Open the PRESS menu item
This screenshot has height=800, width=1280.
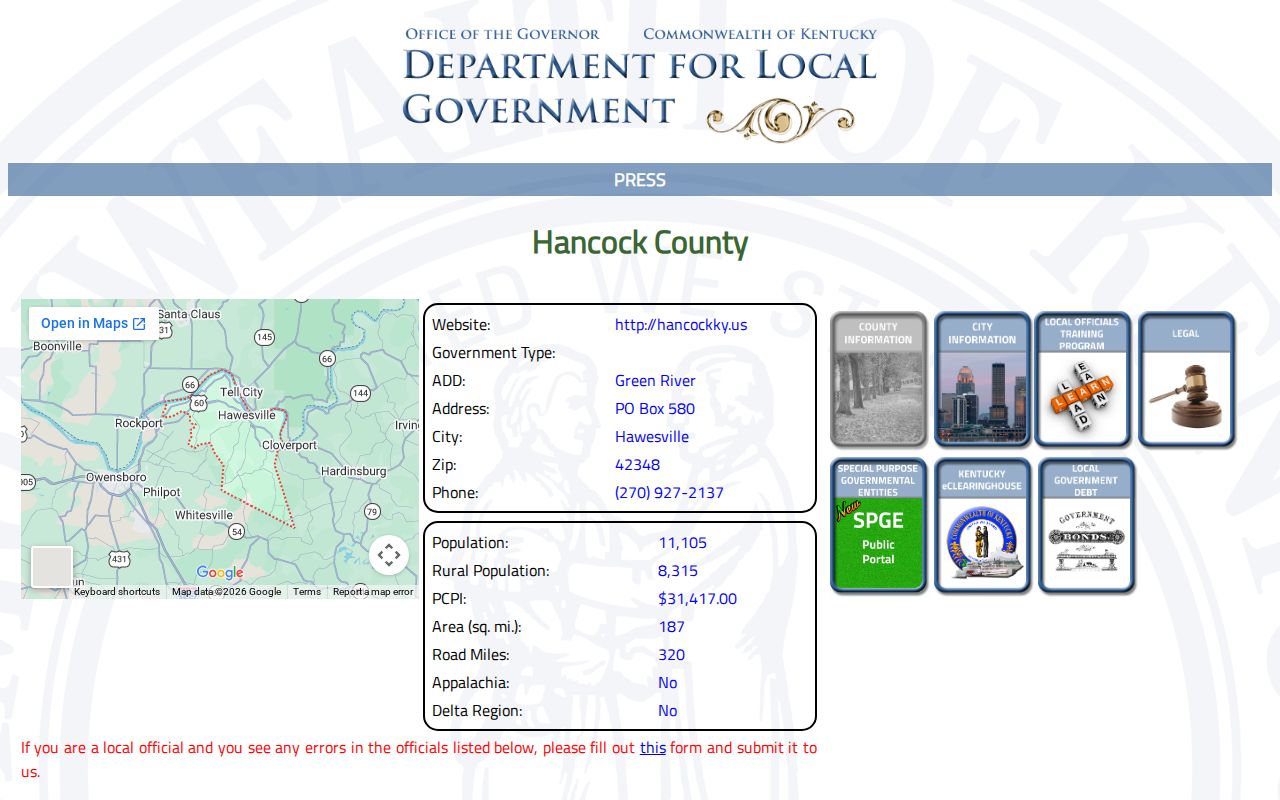coord(640,180)
